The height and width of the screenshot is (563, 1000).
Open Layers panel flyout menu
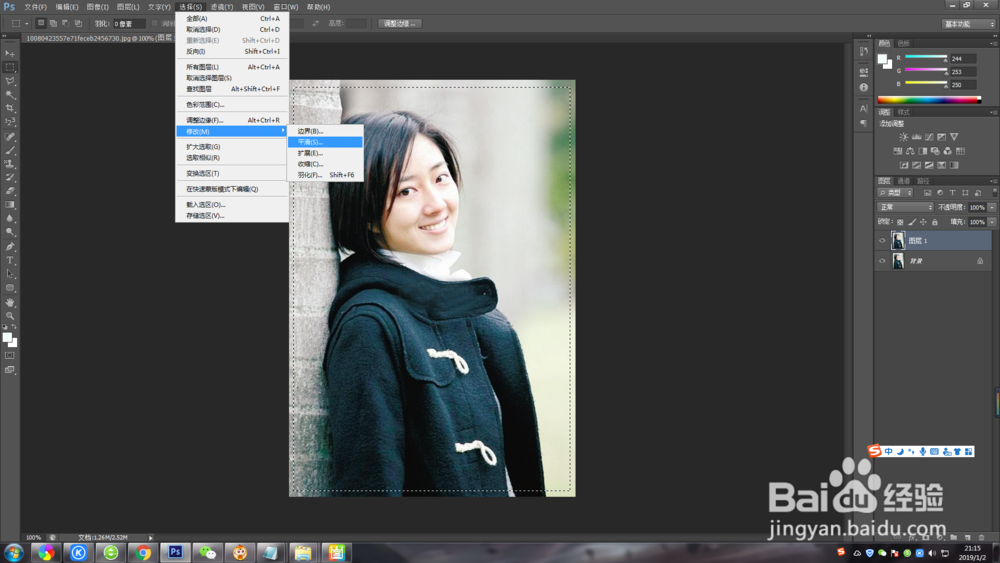click(993, 181)
